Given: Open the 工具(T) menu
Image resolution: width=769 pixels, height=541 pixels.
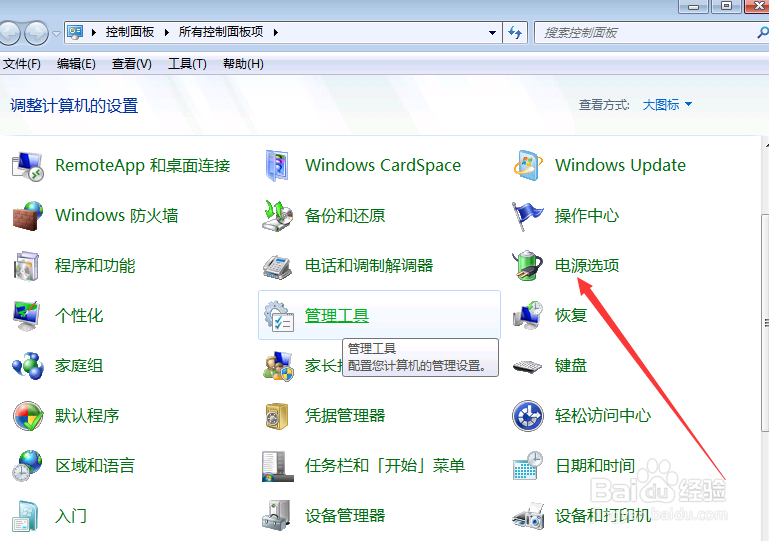Looking at the screenshot, I should pos(187,64).
